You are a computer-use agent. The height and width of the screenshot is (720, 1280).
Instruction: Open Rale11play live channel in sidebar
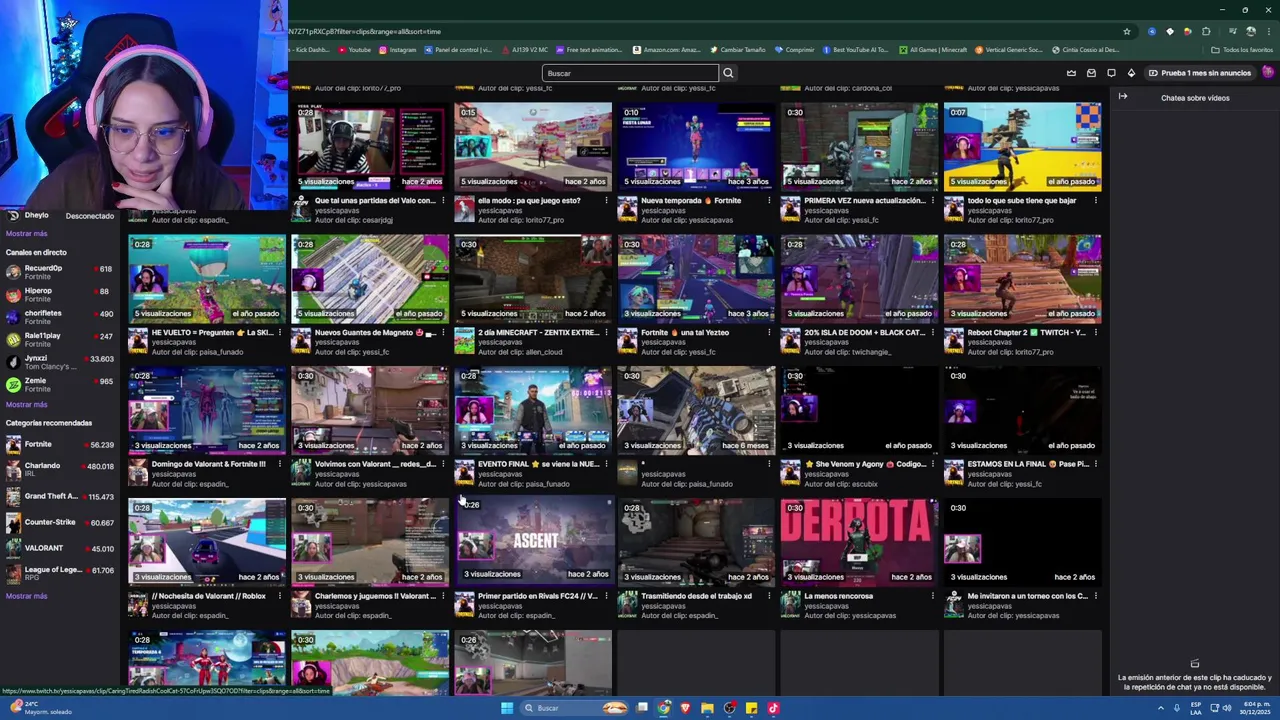(58, 340)
